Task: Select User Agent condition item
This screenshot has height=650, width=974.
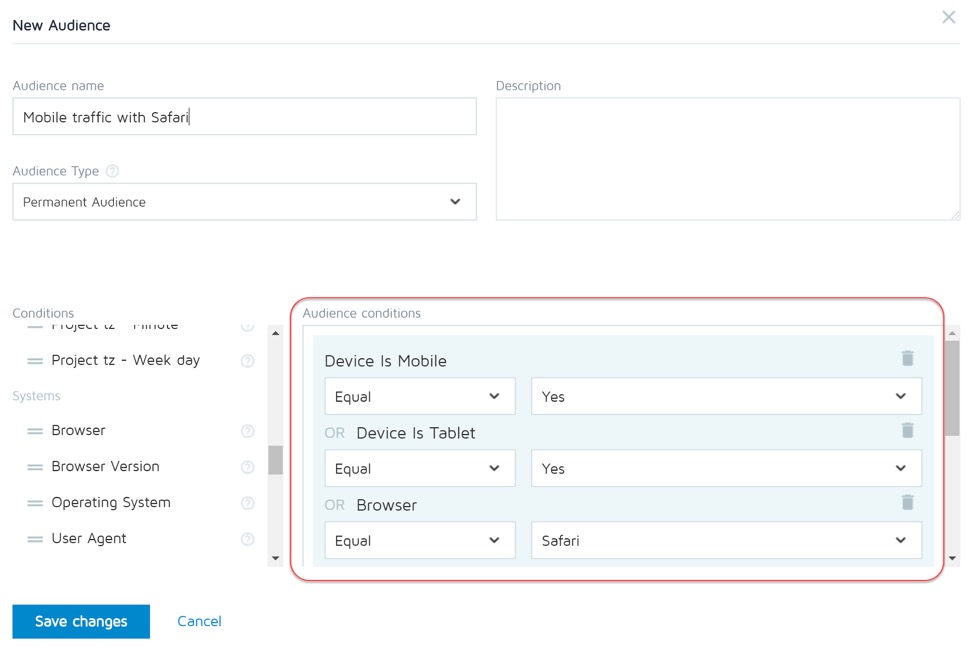Action: point(89,538)
